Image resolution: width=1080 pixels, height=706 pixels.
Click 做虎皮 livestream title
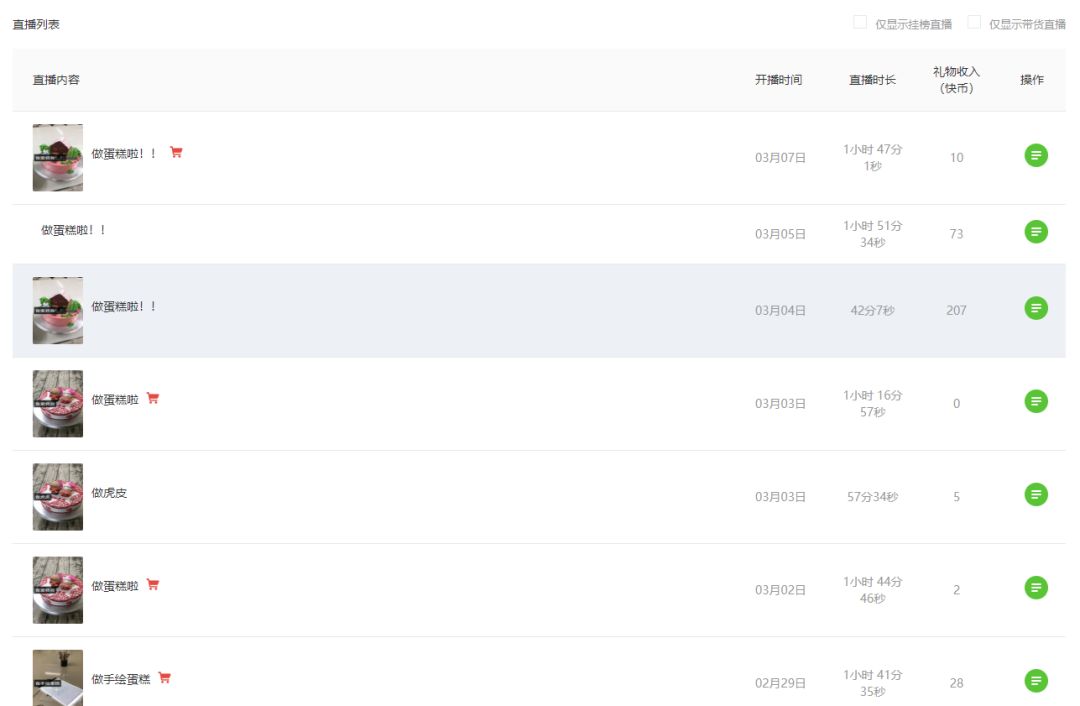click(x=109, y=493)
